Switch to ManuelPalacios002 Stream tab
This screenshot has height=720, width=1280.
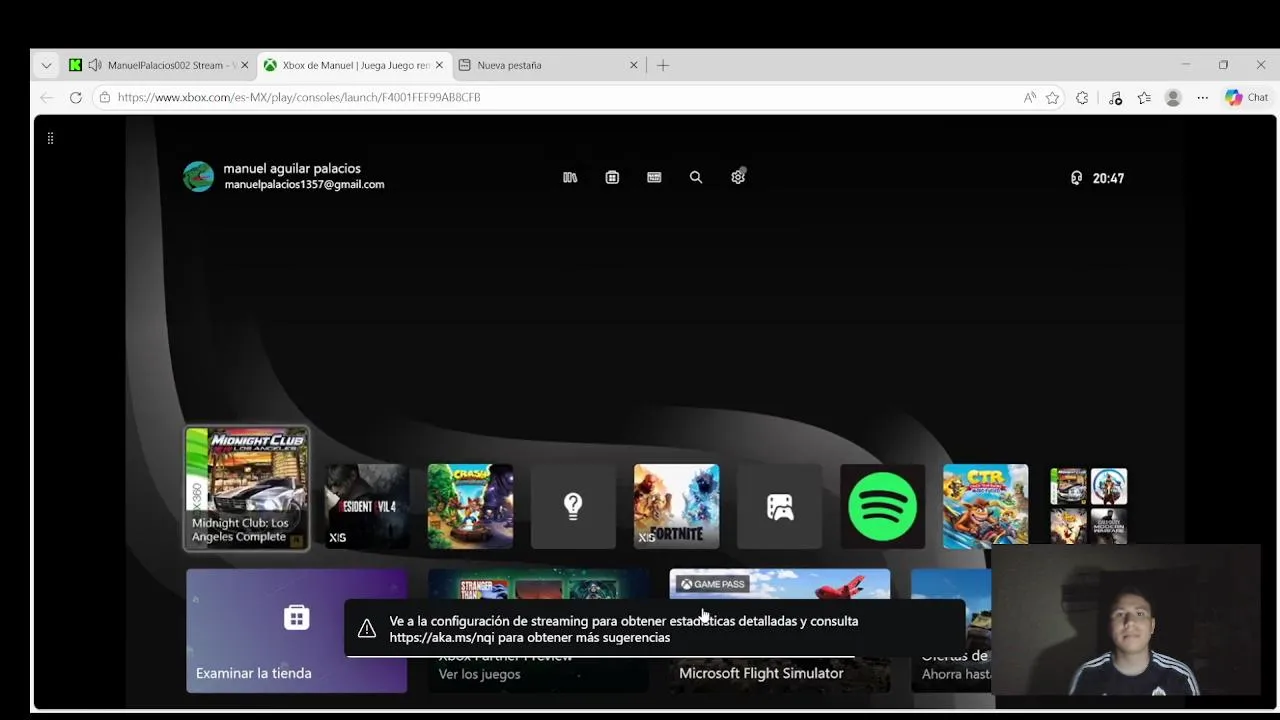[x=160, y=65]
